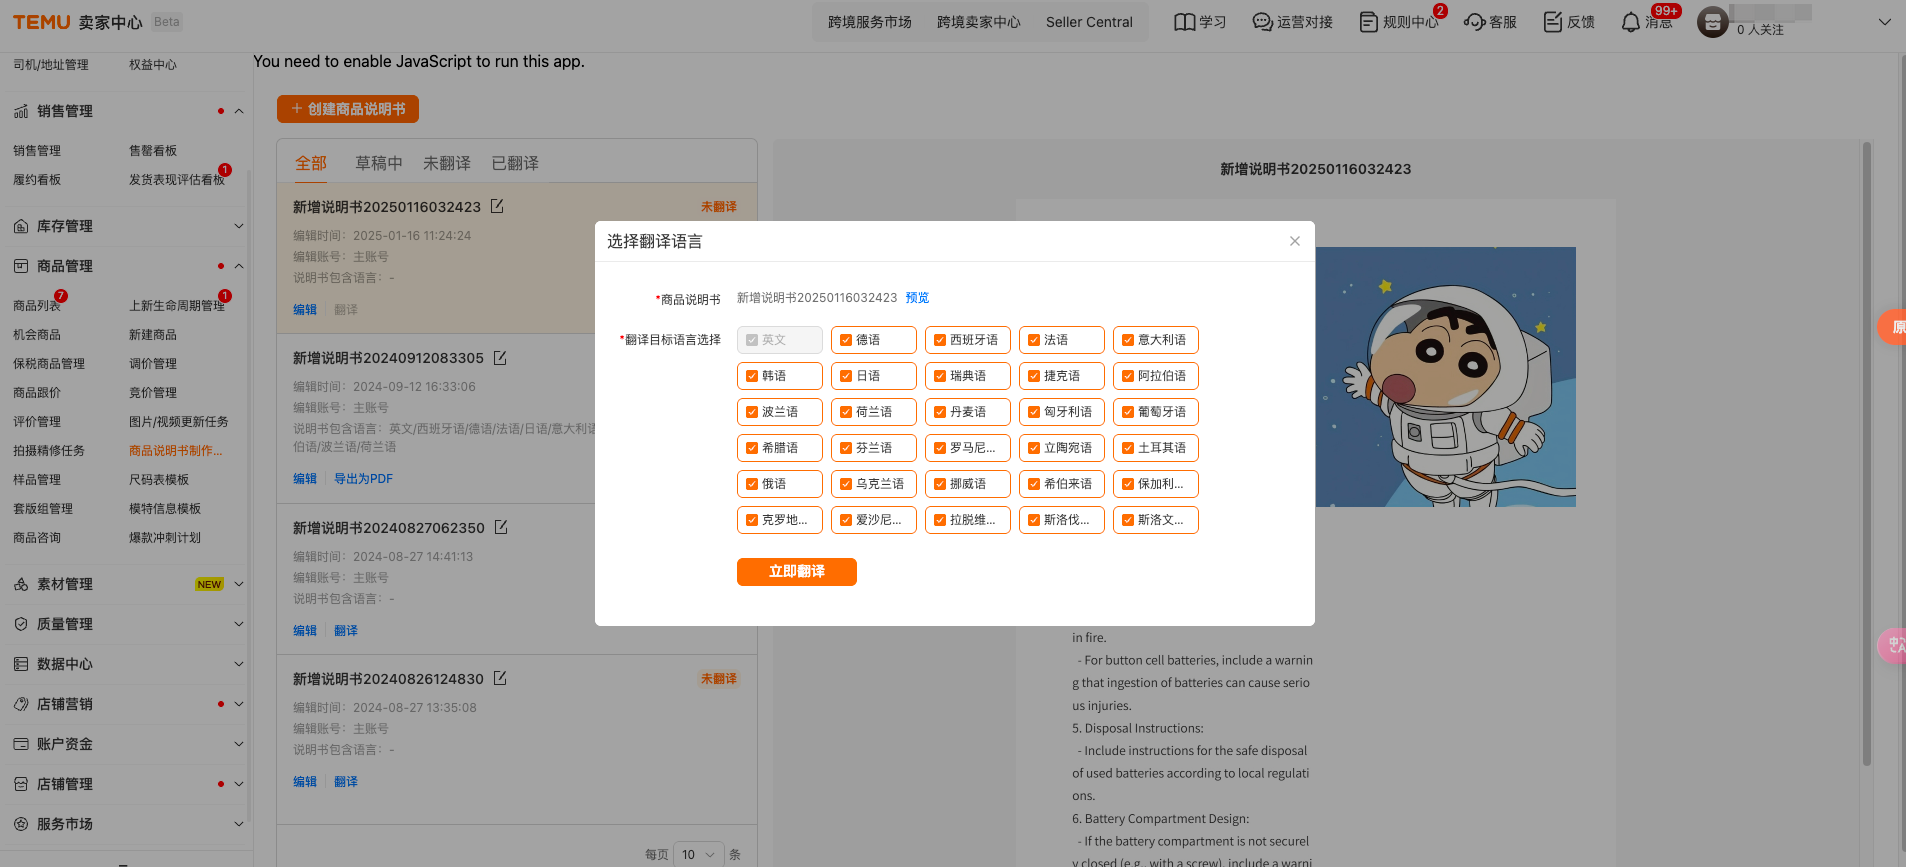Switch to the 草稿中 tab
The width and height of the screenshot is (1906, 867).
(378, 163)
